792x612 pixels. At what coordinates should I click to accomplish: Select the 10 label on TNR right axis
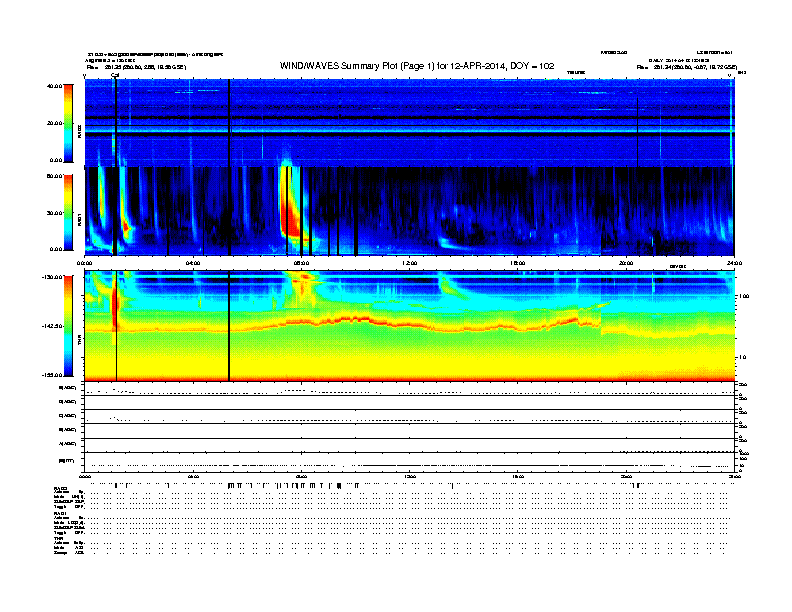point(744,357)
